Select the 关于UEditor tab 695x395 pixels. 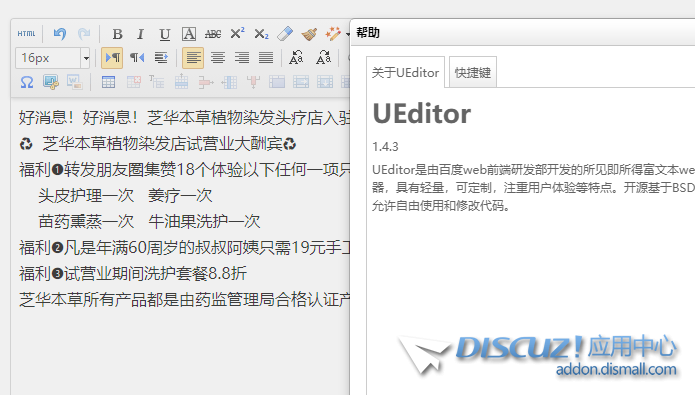[x=405, y=72]
